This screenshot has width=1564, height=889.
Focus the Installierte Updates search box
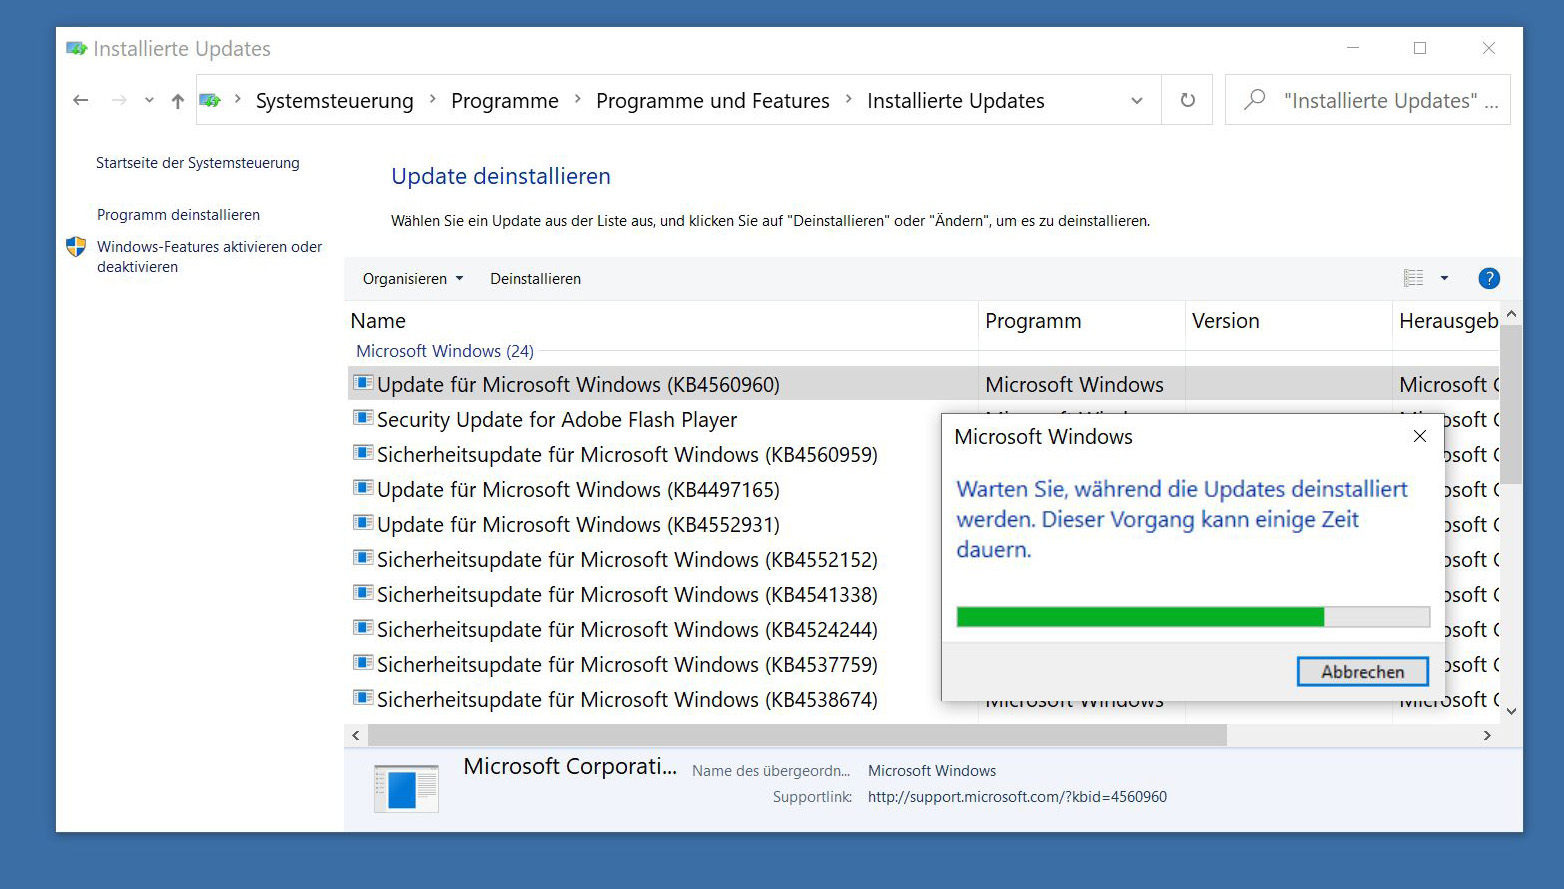click(1368, 100)
